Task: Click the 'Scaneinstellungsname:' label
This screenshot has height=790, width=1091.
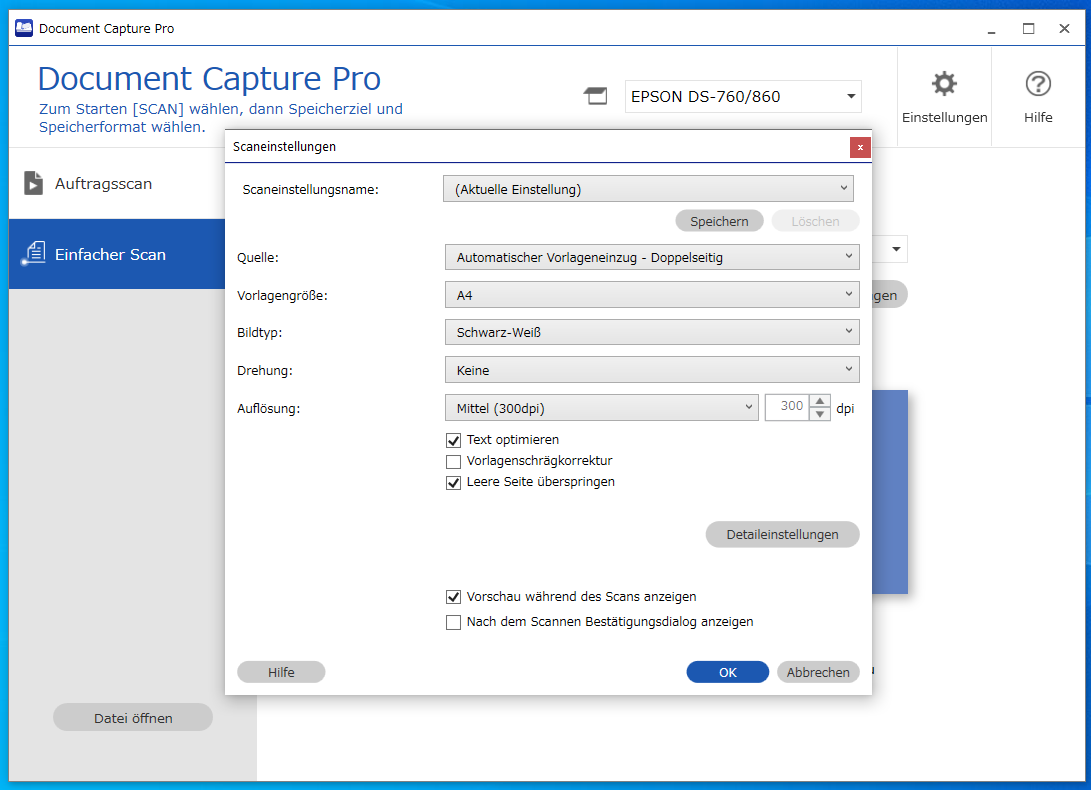Action: coord(310,189)
